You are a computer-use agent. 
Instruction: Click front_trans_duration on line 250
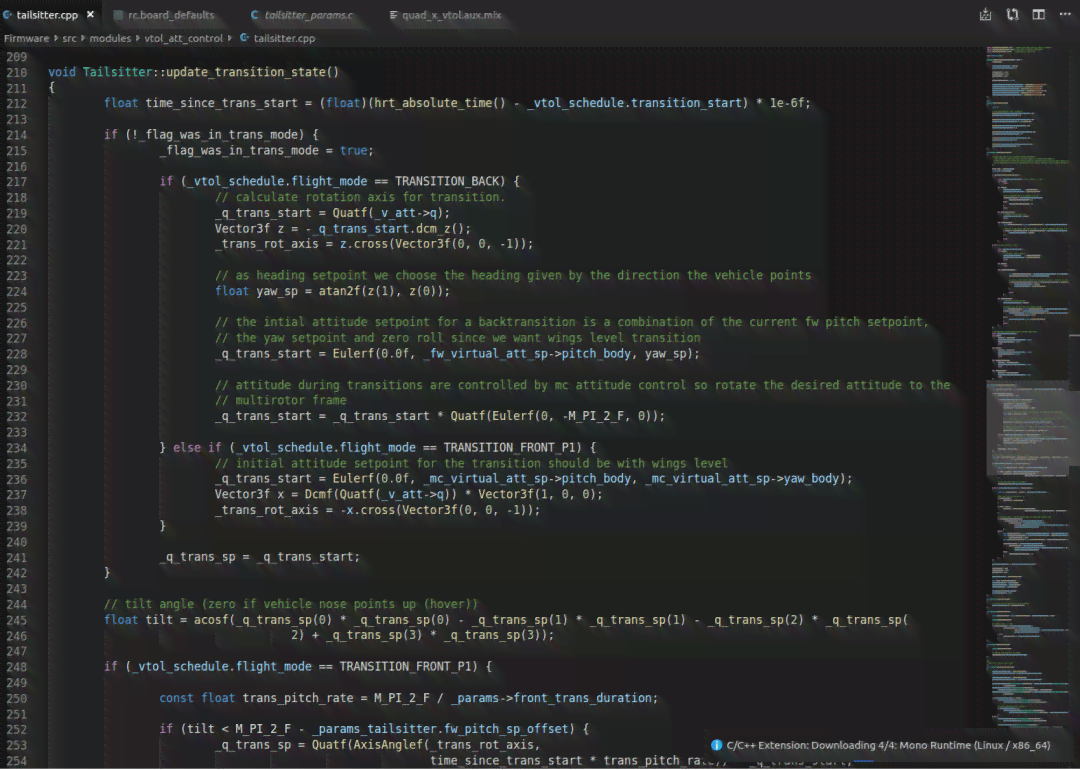[x=582, y=698]
